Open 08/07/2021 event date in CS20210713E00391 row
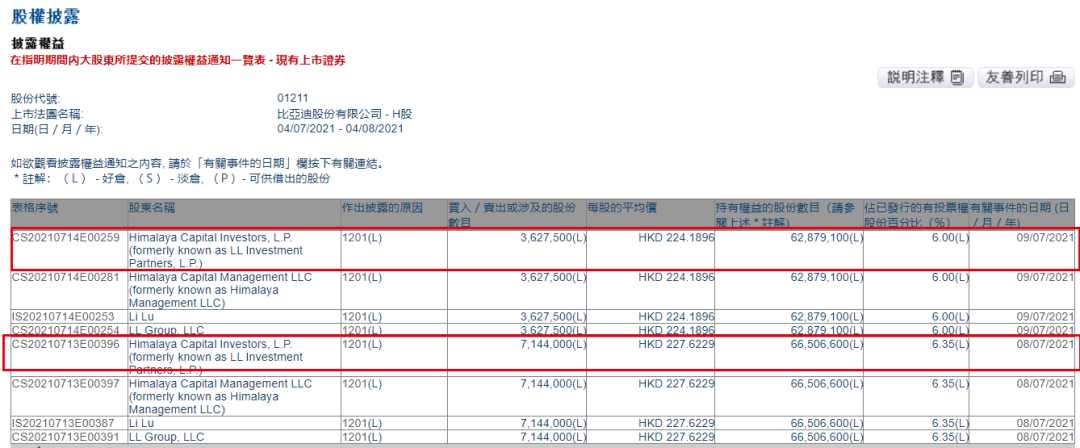The height and width of the screenshot is (448, 1080). click(1046, 437)
